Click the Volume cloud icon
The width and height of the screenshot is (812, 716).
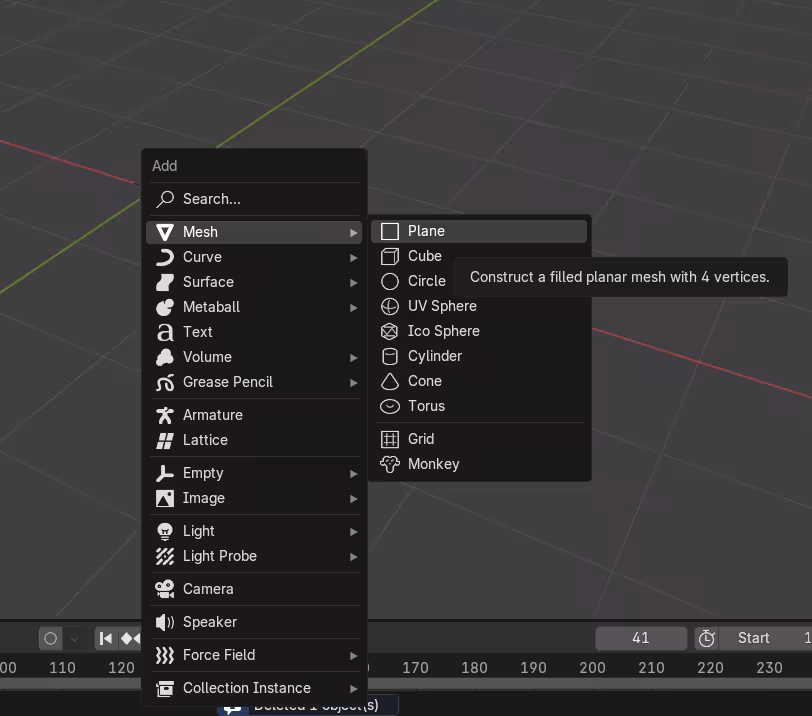coord(165,357)
